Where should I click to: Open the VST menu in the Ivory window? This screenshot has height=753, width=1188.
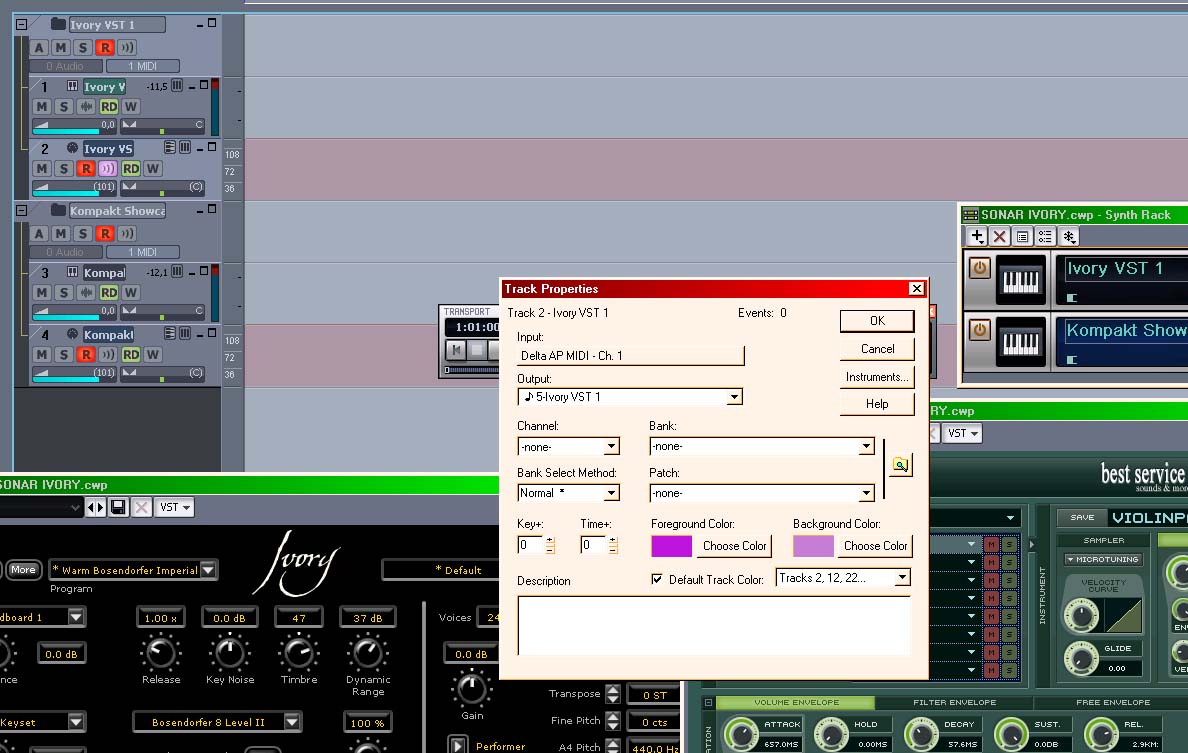tap(175, 507)
